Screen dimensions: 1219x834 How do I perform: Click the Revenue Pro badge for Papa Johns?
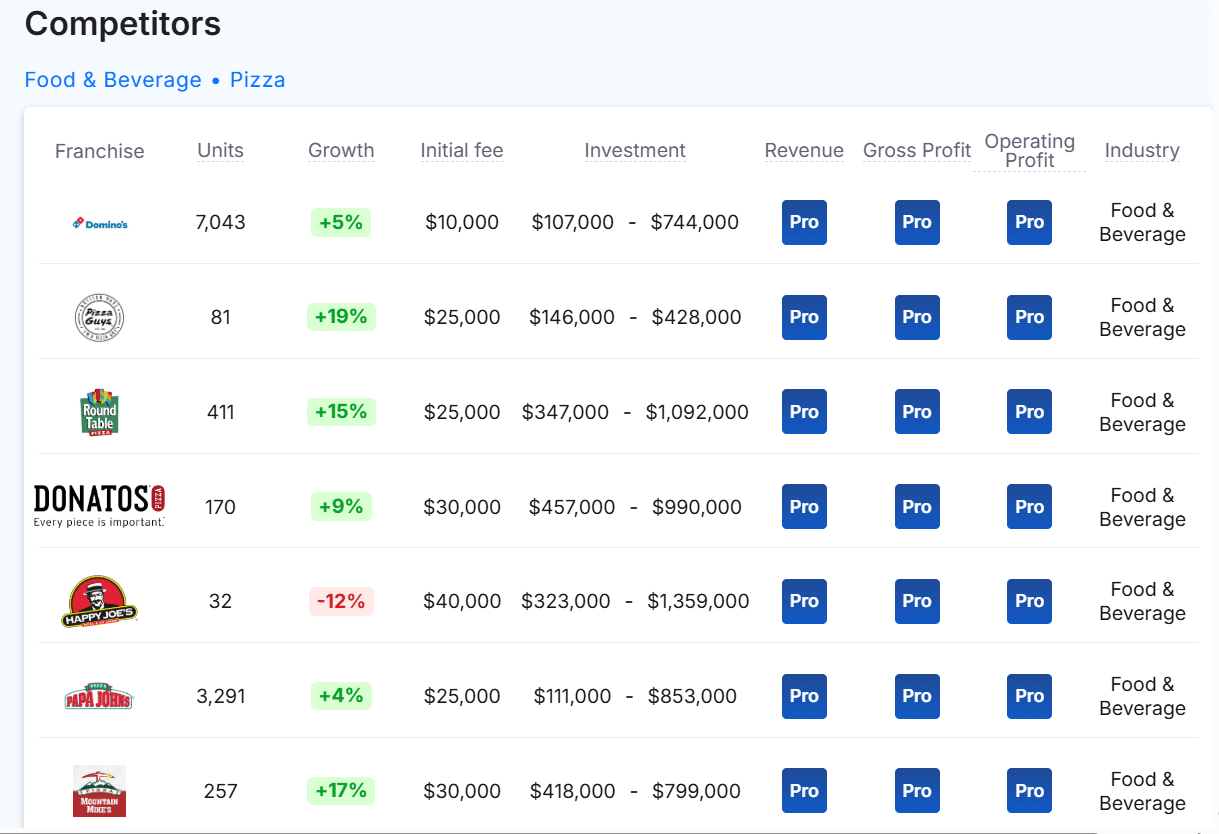point(804,696)
